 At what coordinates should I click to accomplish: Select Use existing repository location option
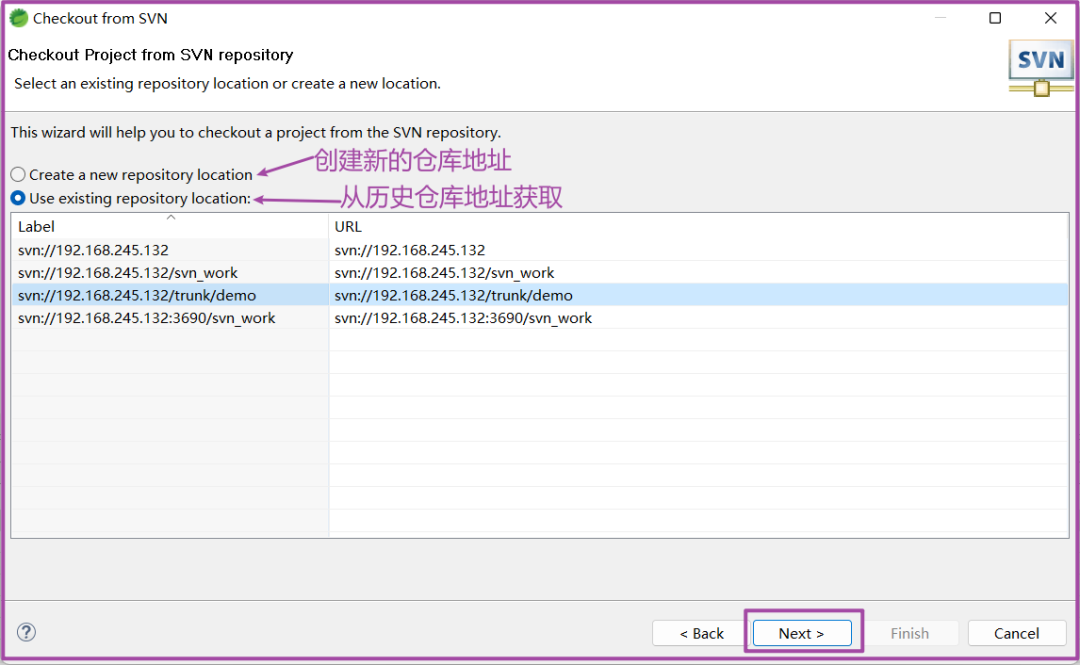point(131,198)
